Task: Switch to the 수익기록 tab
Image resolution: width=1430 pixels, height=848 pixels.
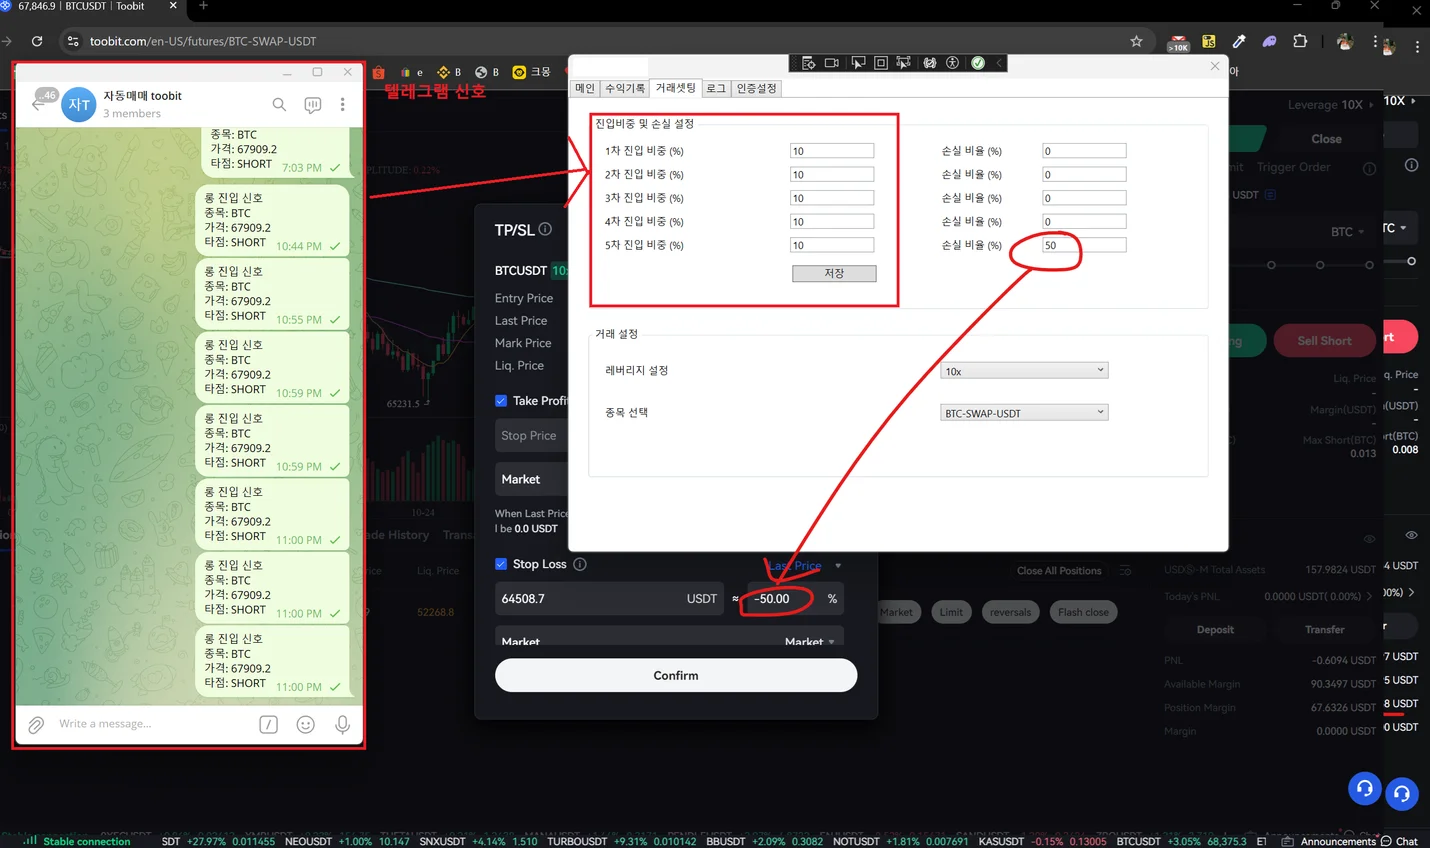Action: [x=624, y=88]
